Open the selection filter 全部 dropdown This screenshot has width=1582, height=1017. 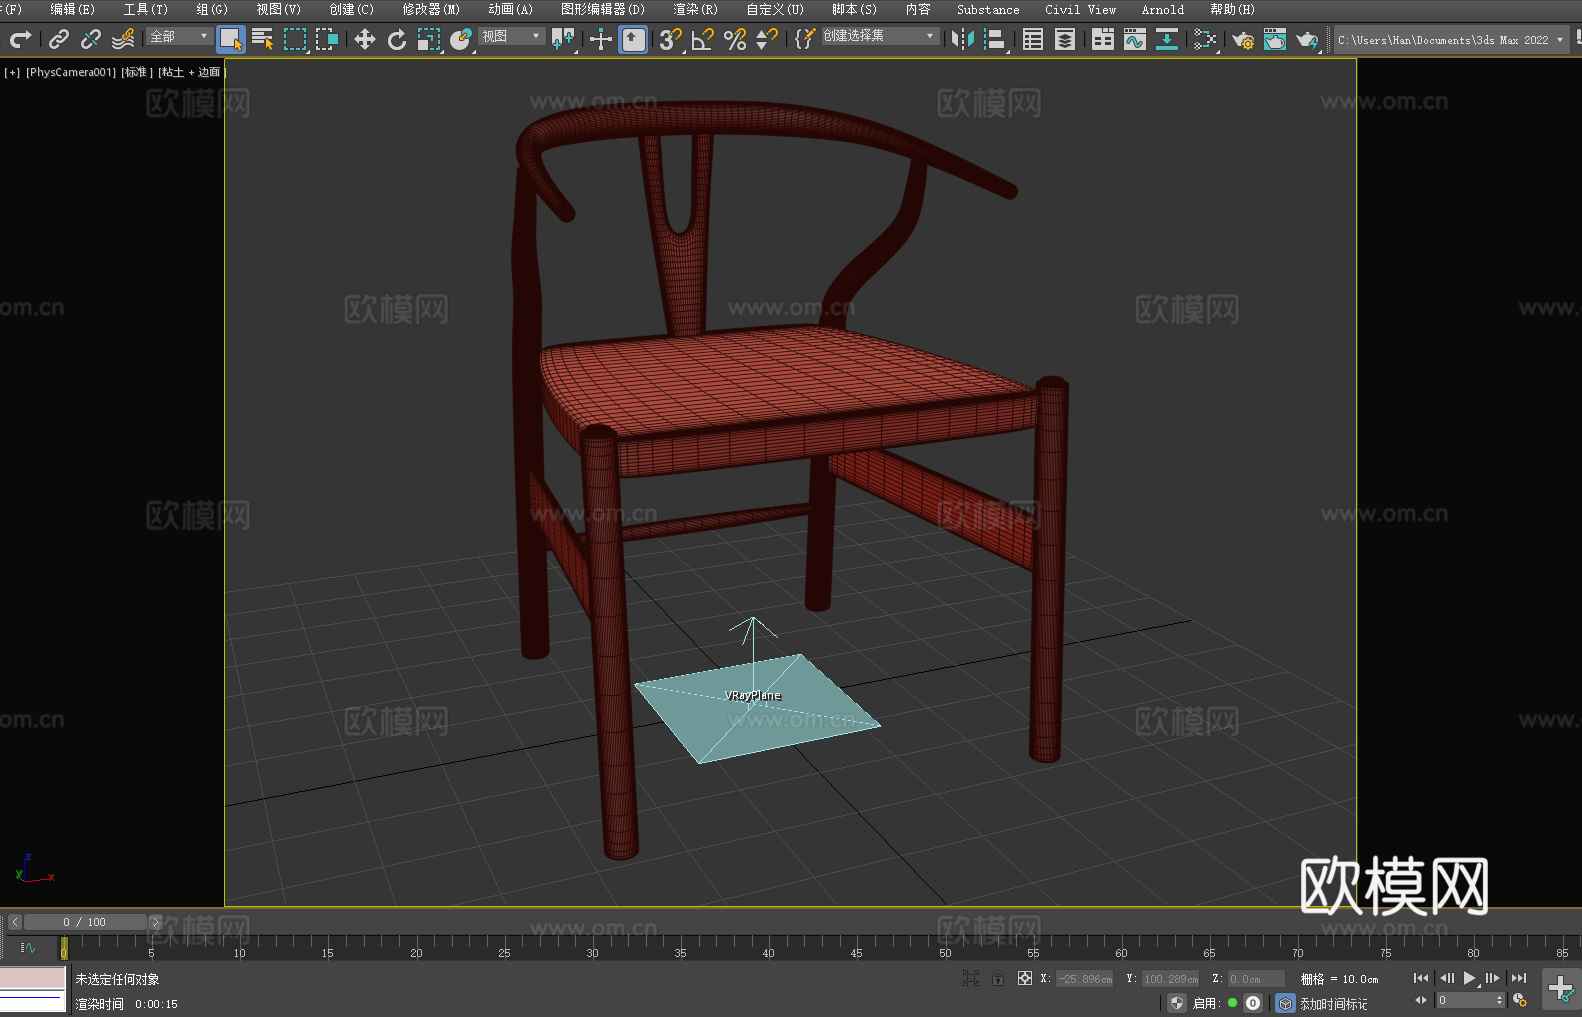tap(179, 36)
